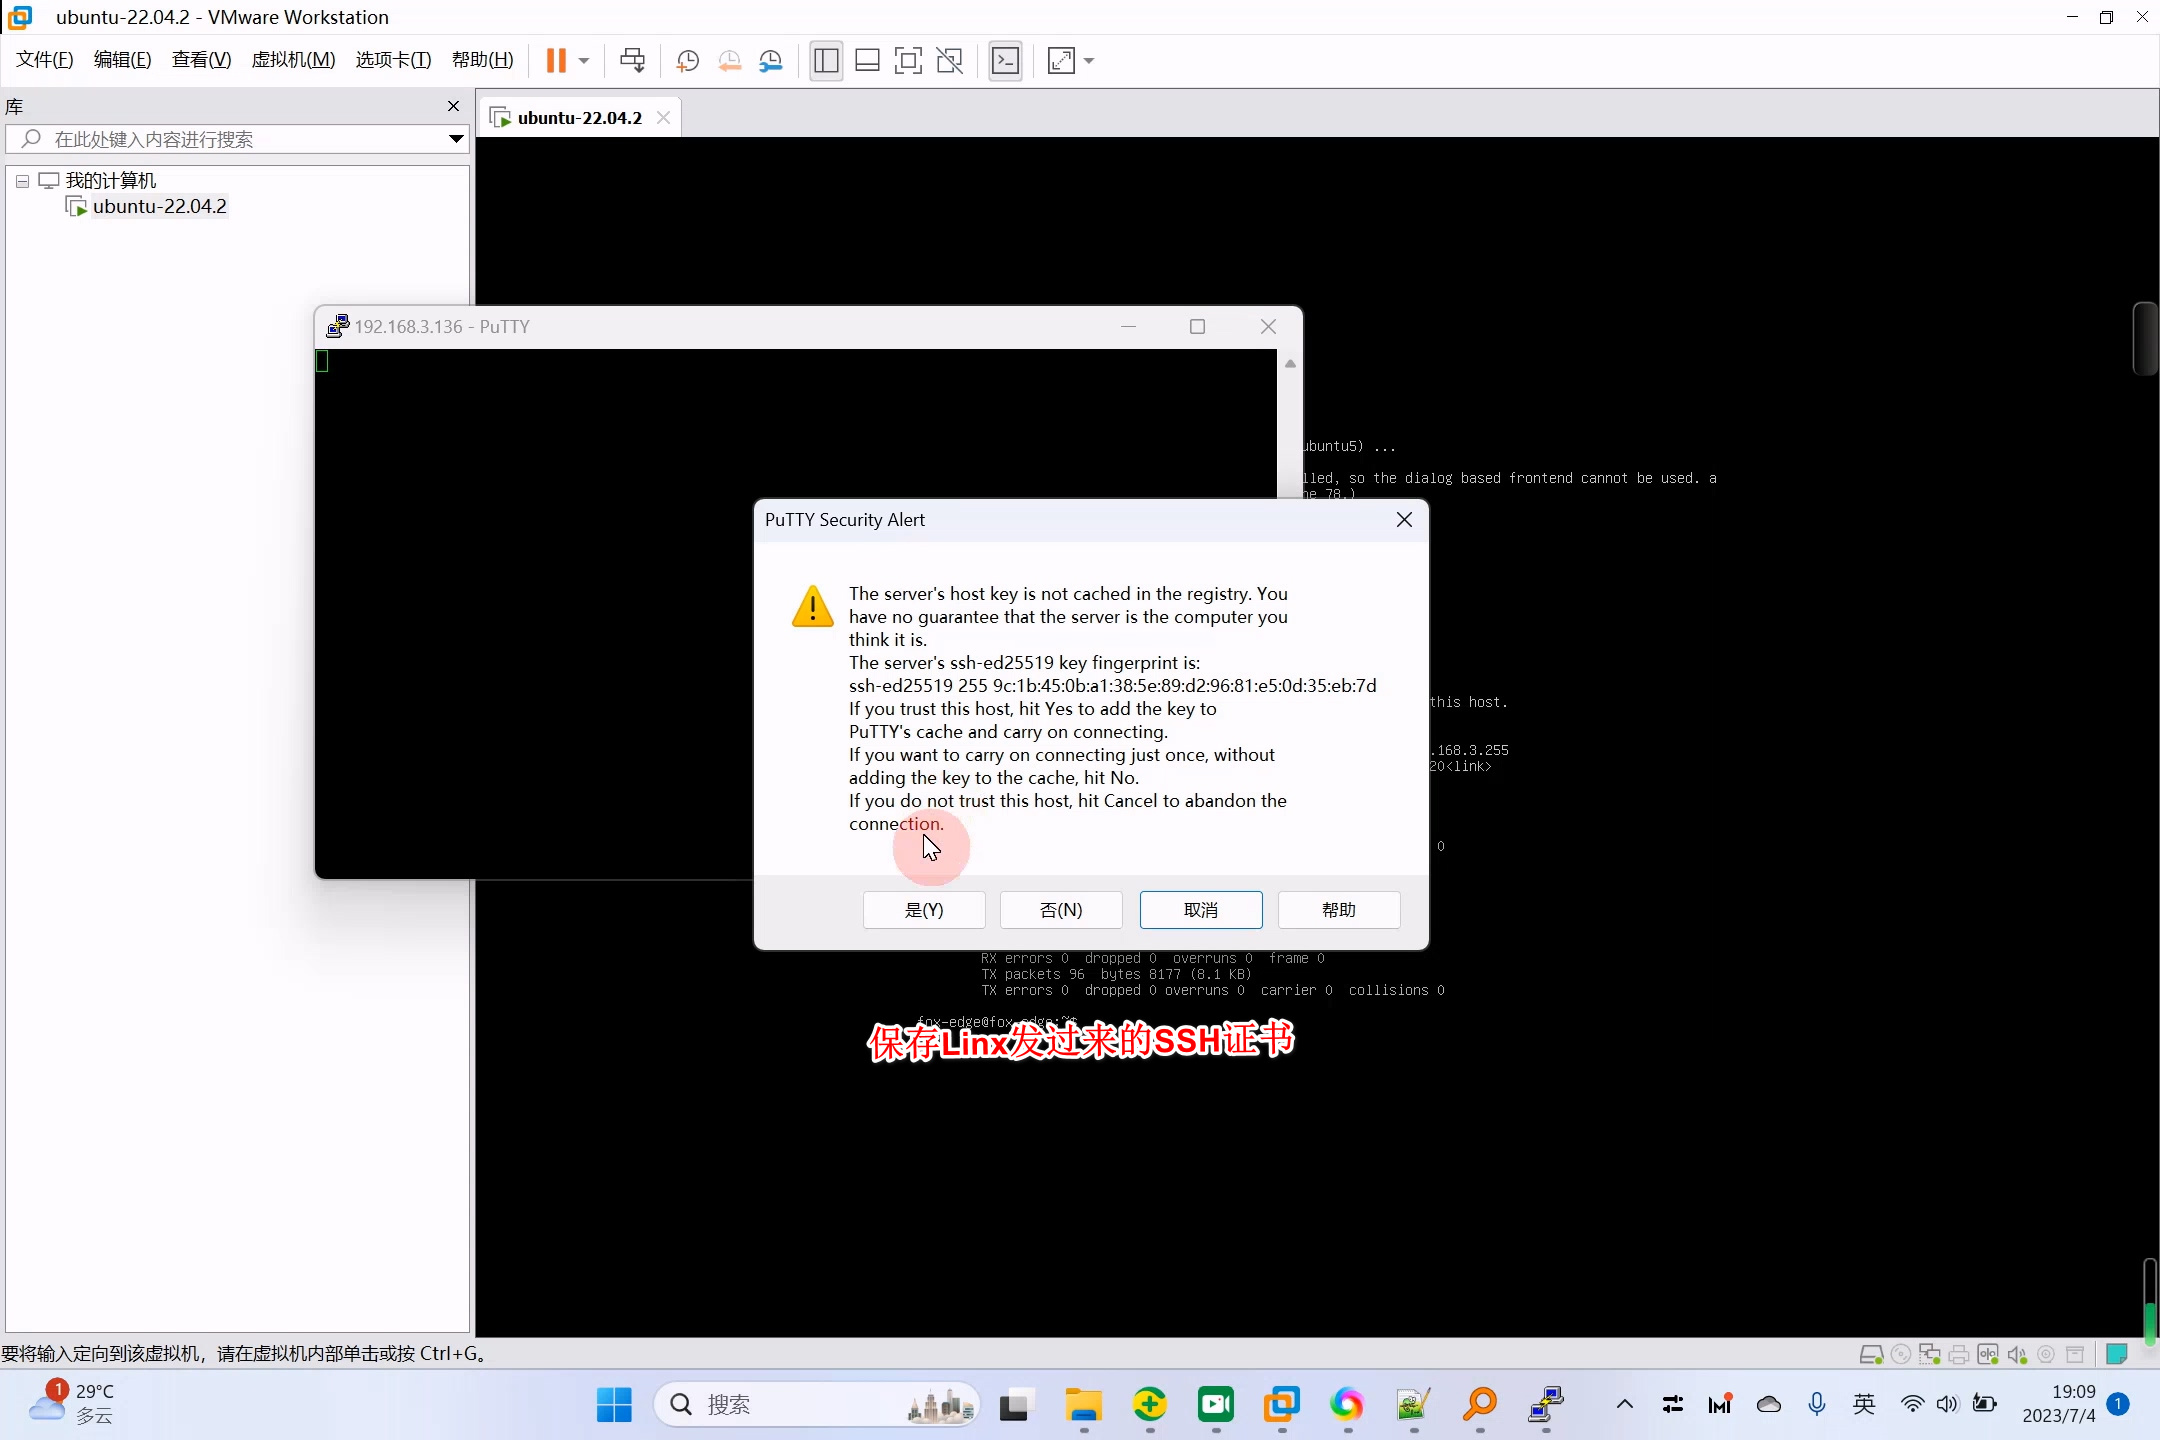Toggle the console view button
The height and width of the screenshot is (1440, 2160).
click(x=1005, y=61)
